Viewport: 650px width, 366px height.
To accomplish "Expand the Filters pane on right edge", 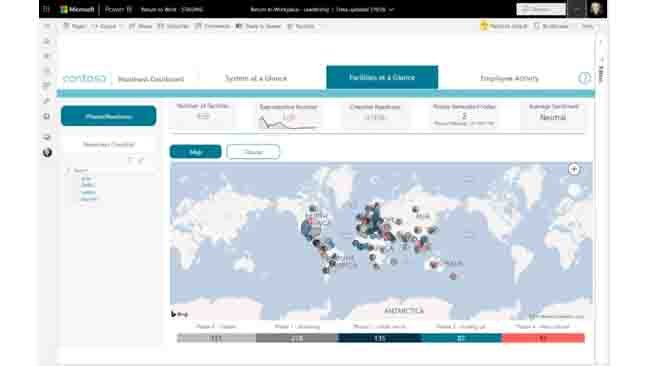I will pos(601,73).
